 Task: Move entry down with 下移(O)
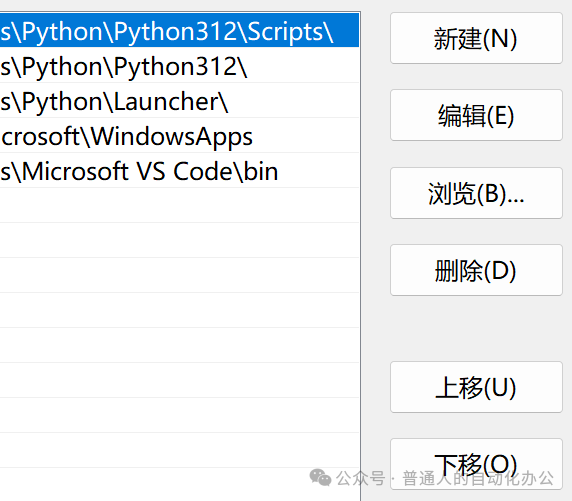(x=476, y=464)
